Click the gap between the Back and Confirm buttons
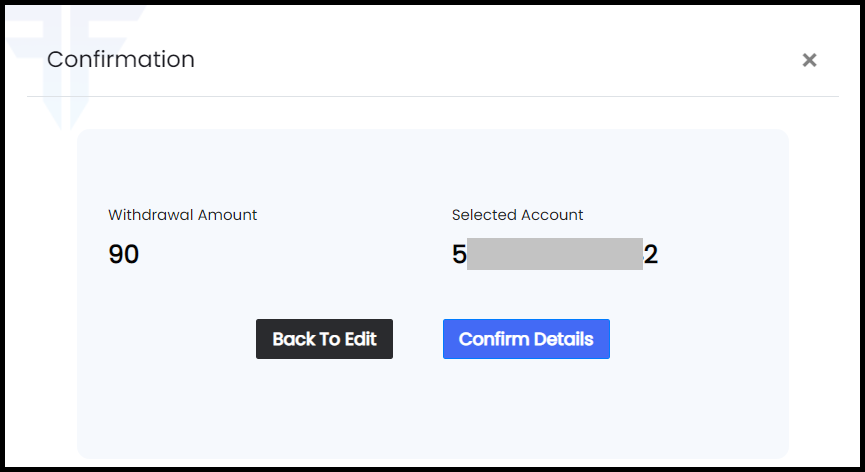 point(418,339)
